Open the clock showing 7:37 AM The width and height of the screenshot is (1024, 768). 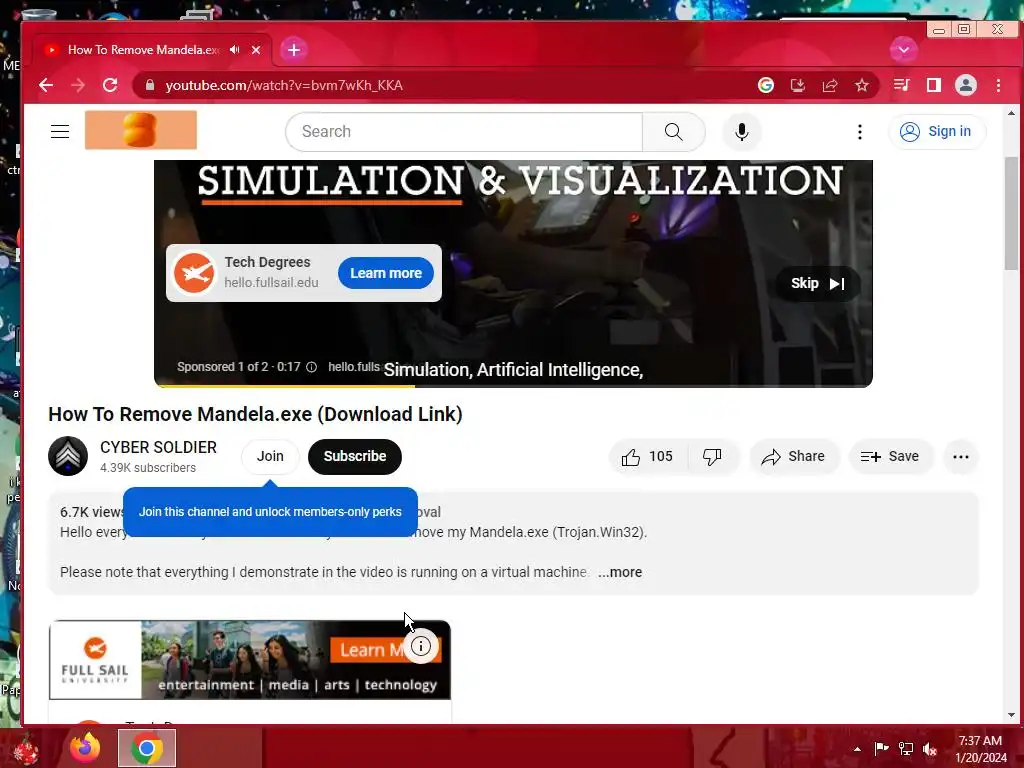[981, 749]
